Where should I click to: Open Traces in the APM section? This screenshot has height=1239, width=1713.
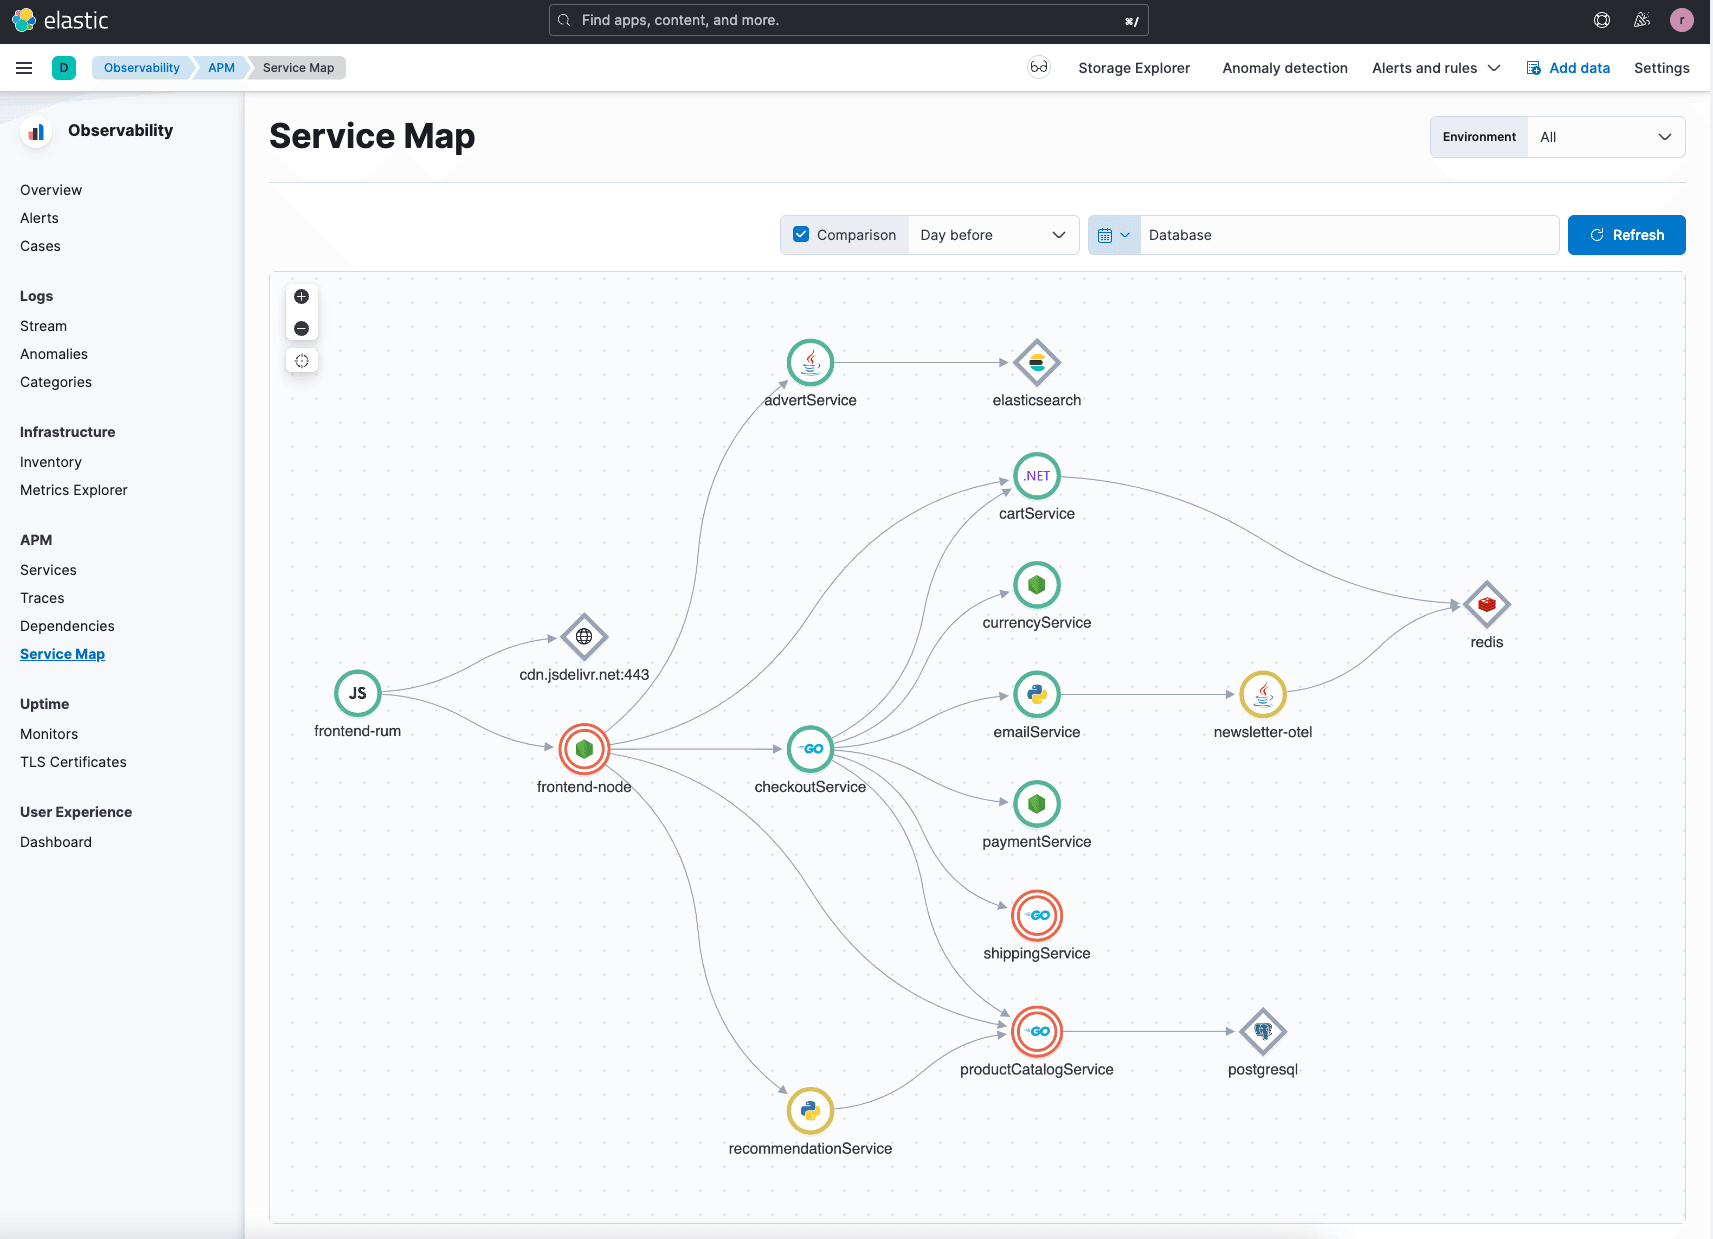click(x=42, y=598)
